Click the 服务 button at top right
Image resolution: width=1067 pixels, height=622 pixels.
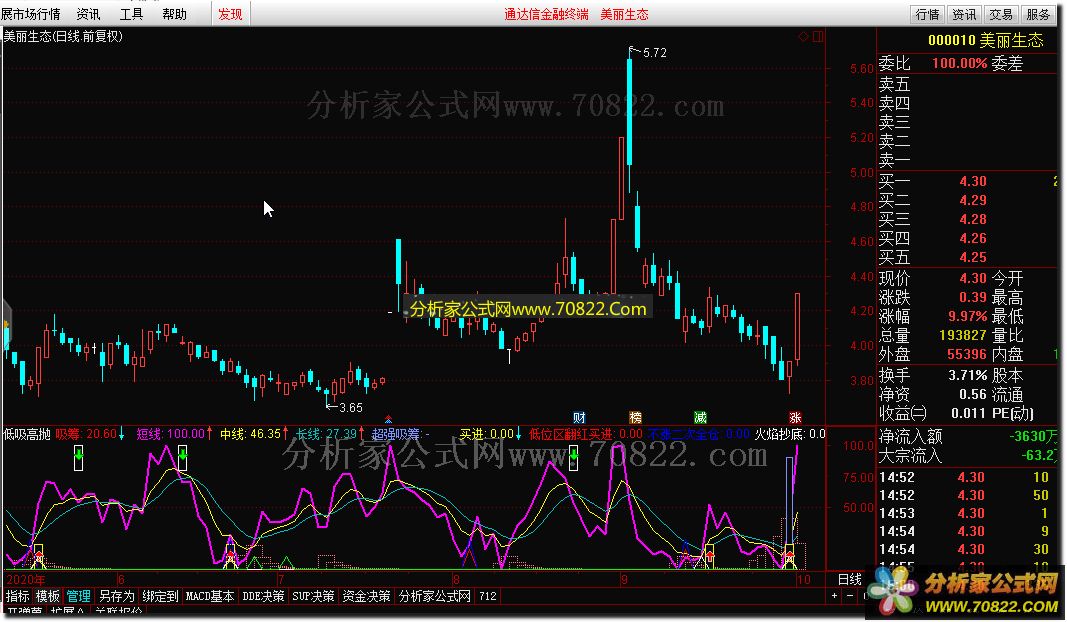[1038, 14]
